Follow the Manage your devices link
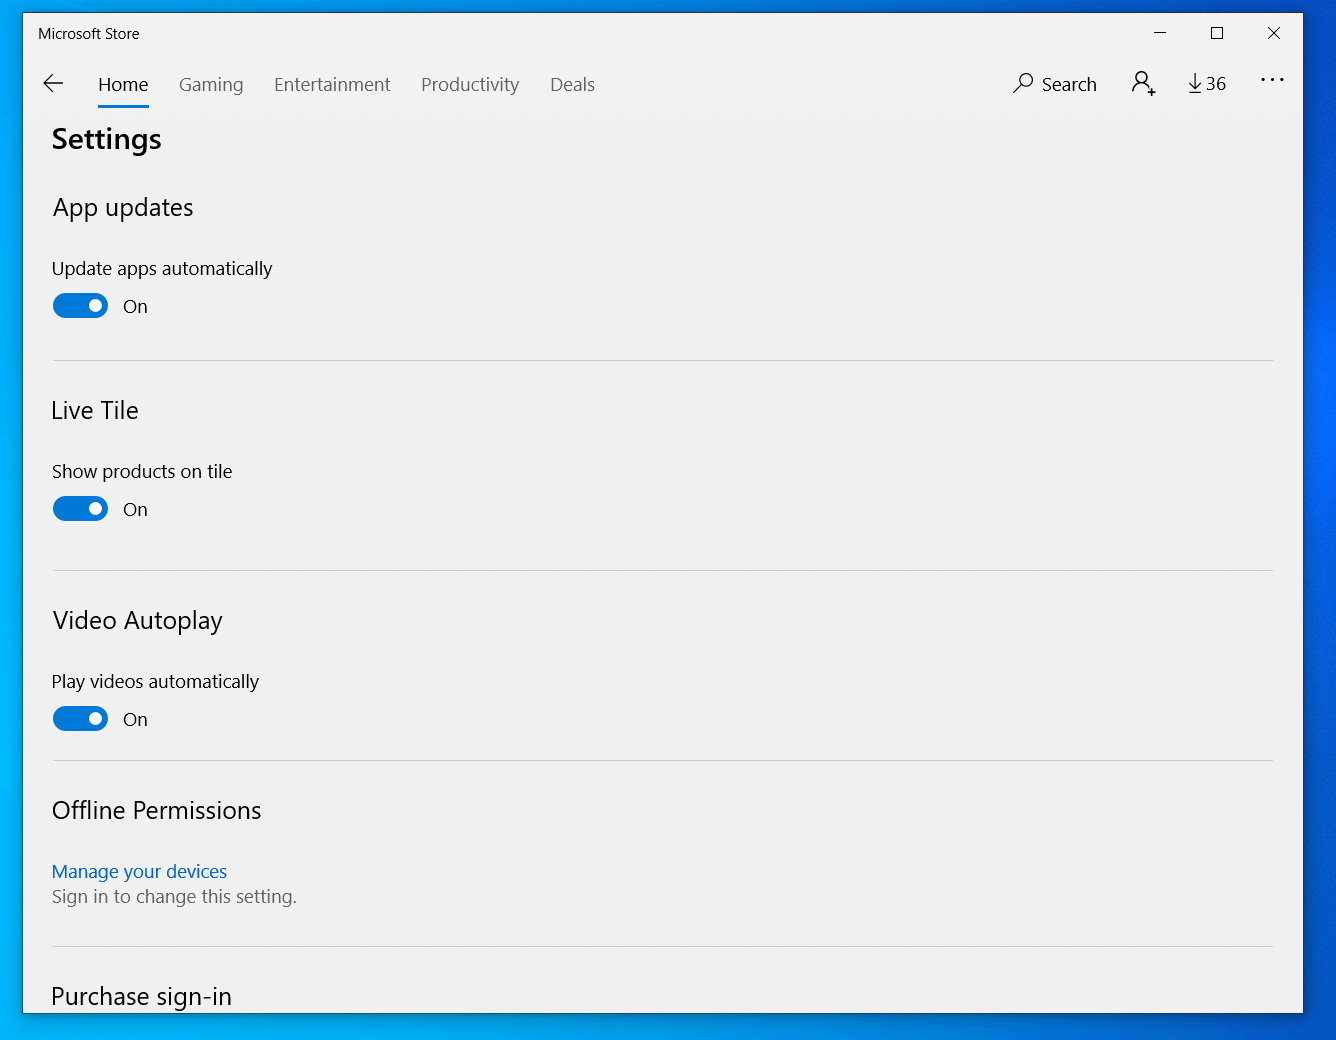1336x1040 pixels. (x=139, y=871)
